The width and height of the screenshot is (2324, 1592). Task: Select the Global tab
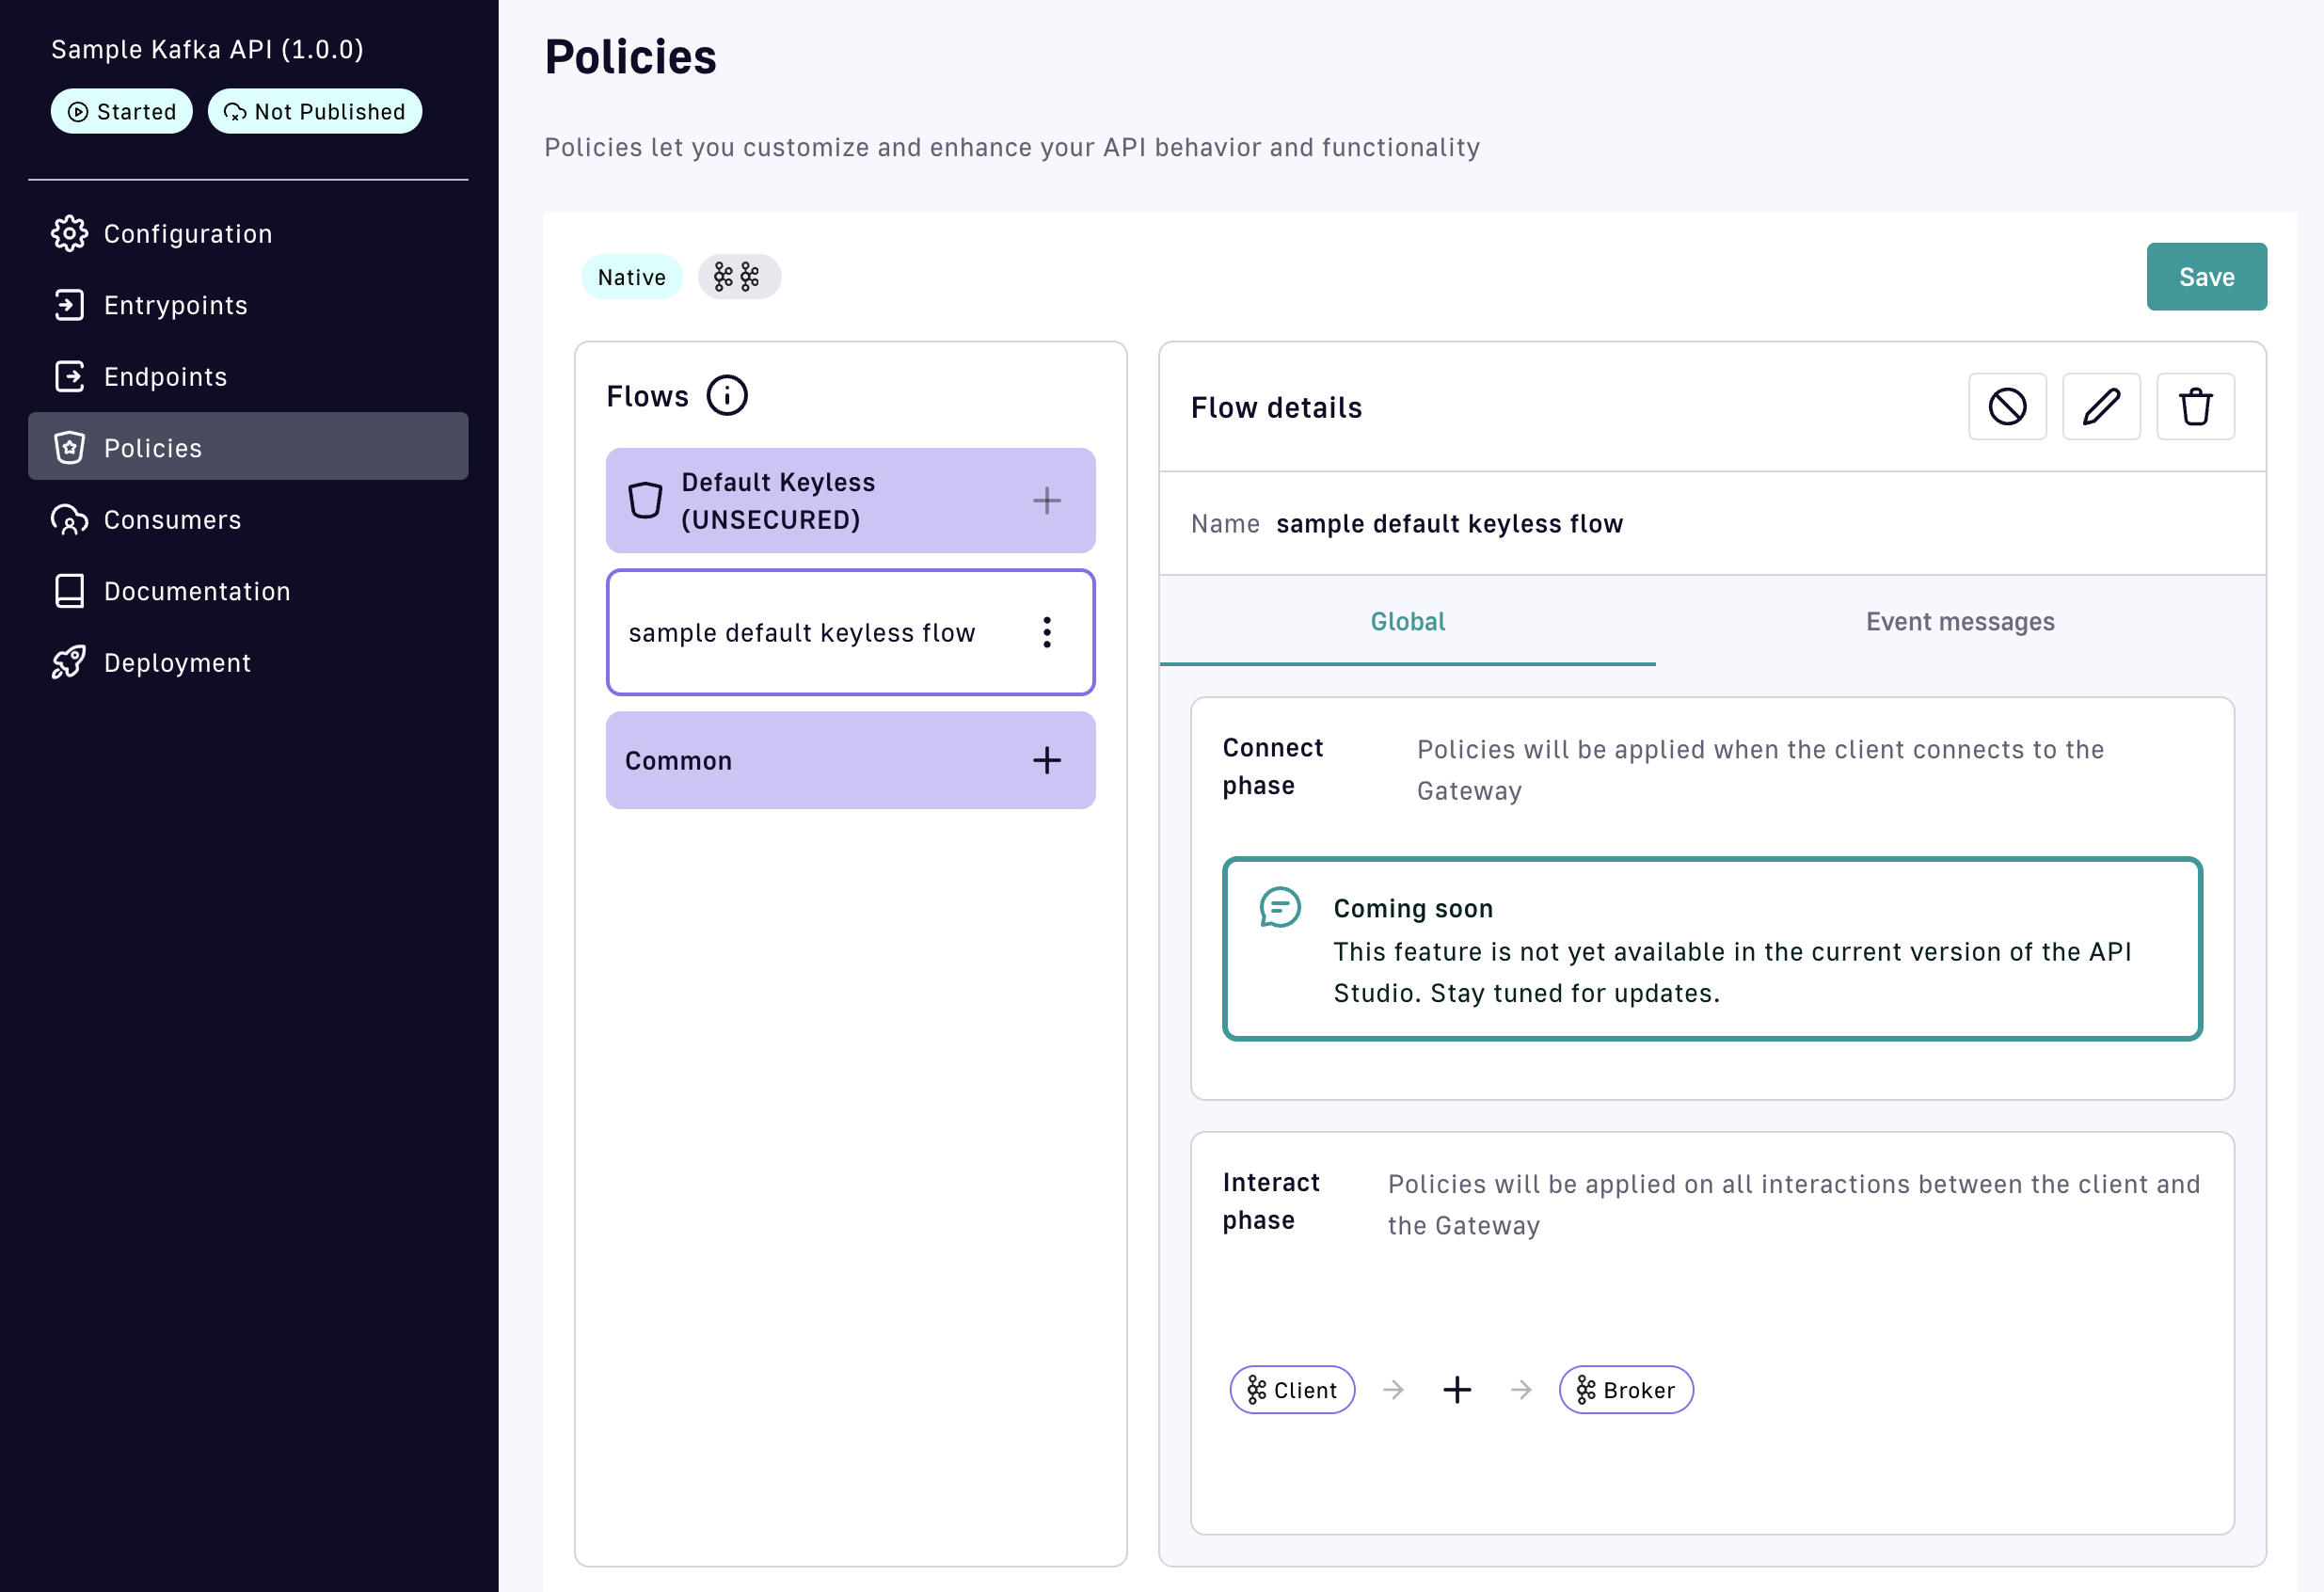click(1406, 621)
